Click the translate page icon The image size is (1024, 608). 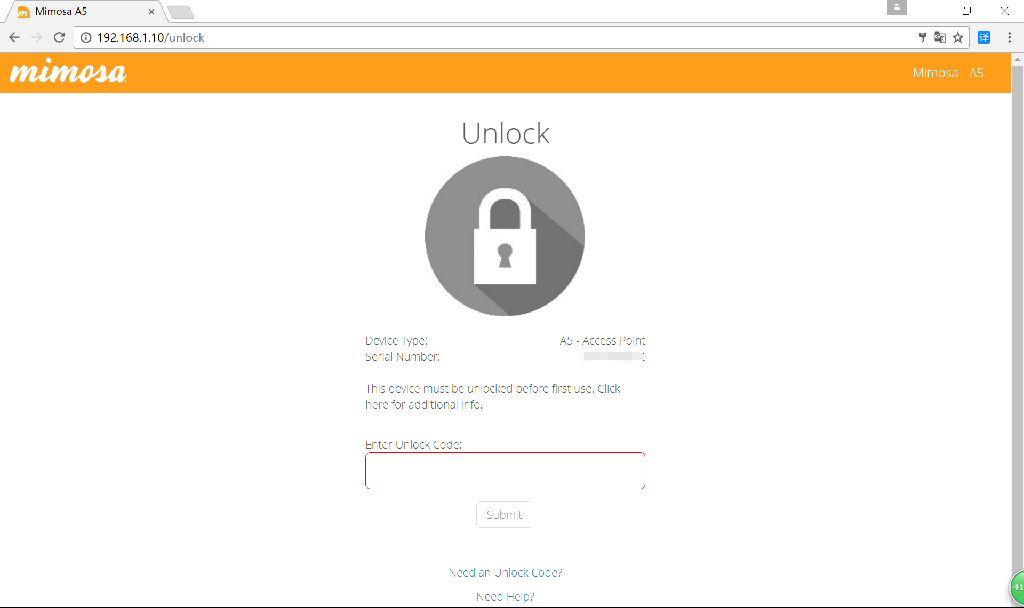tap(940, 38)
